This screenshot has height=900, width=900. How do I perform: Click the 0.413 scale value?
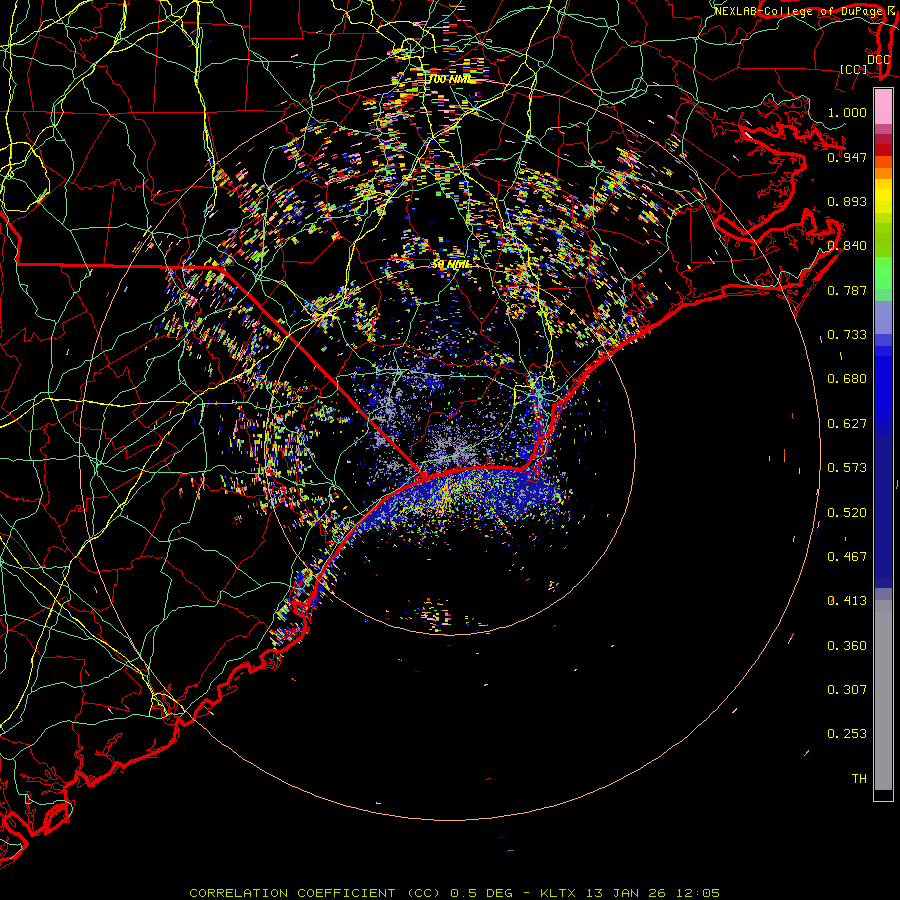(847, 601)
